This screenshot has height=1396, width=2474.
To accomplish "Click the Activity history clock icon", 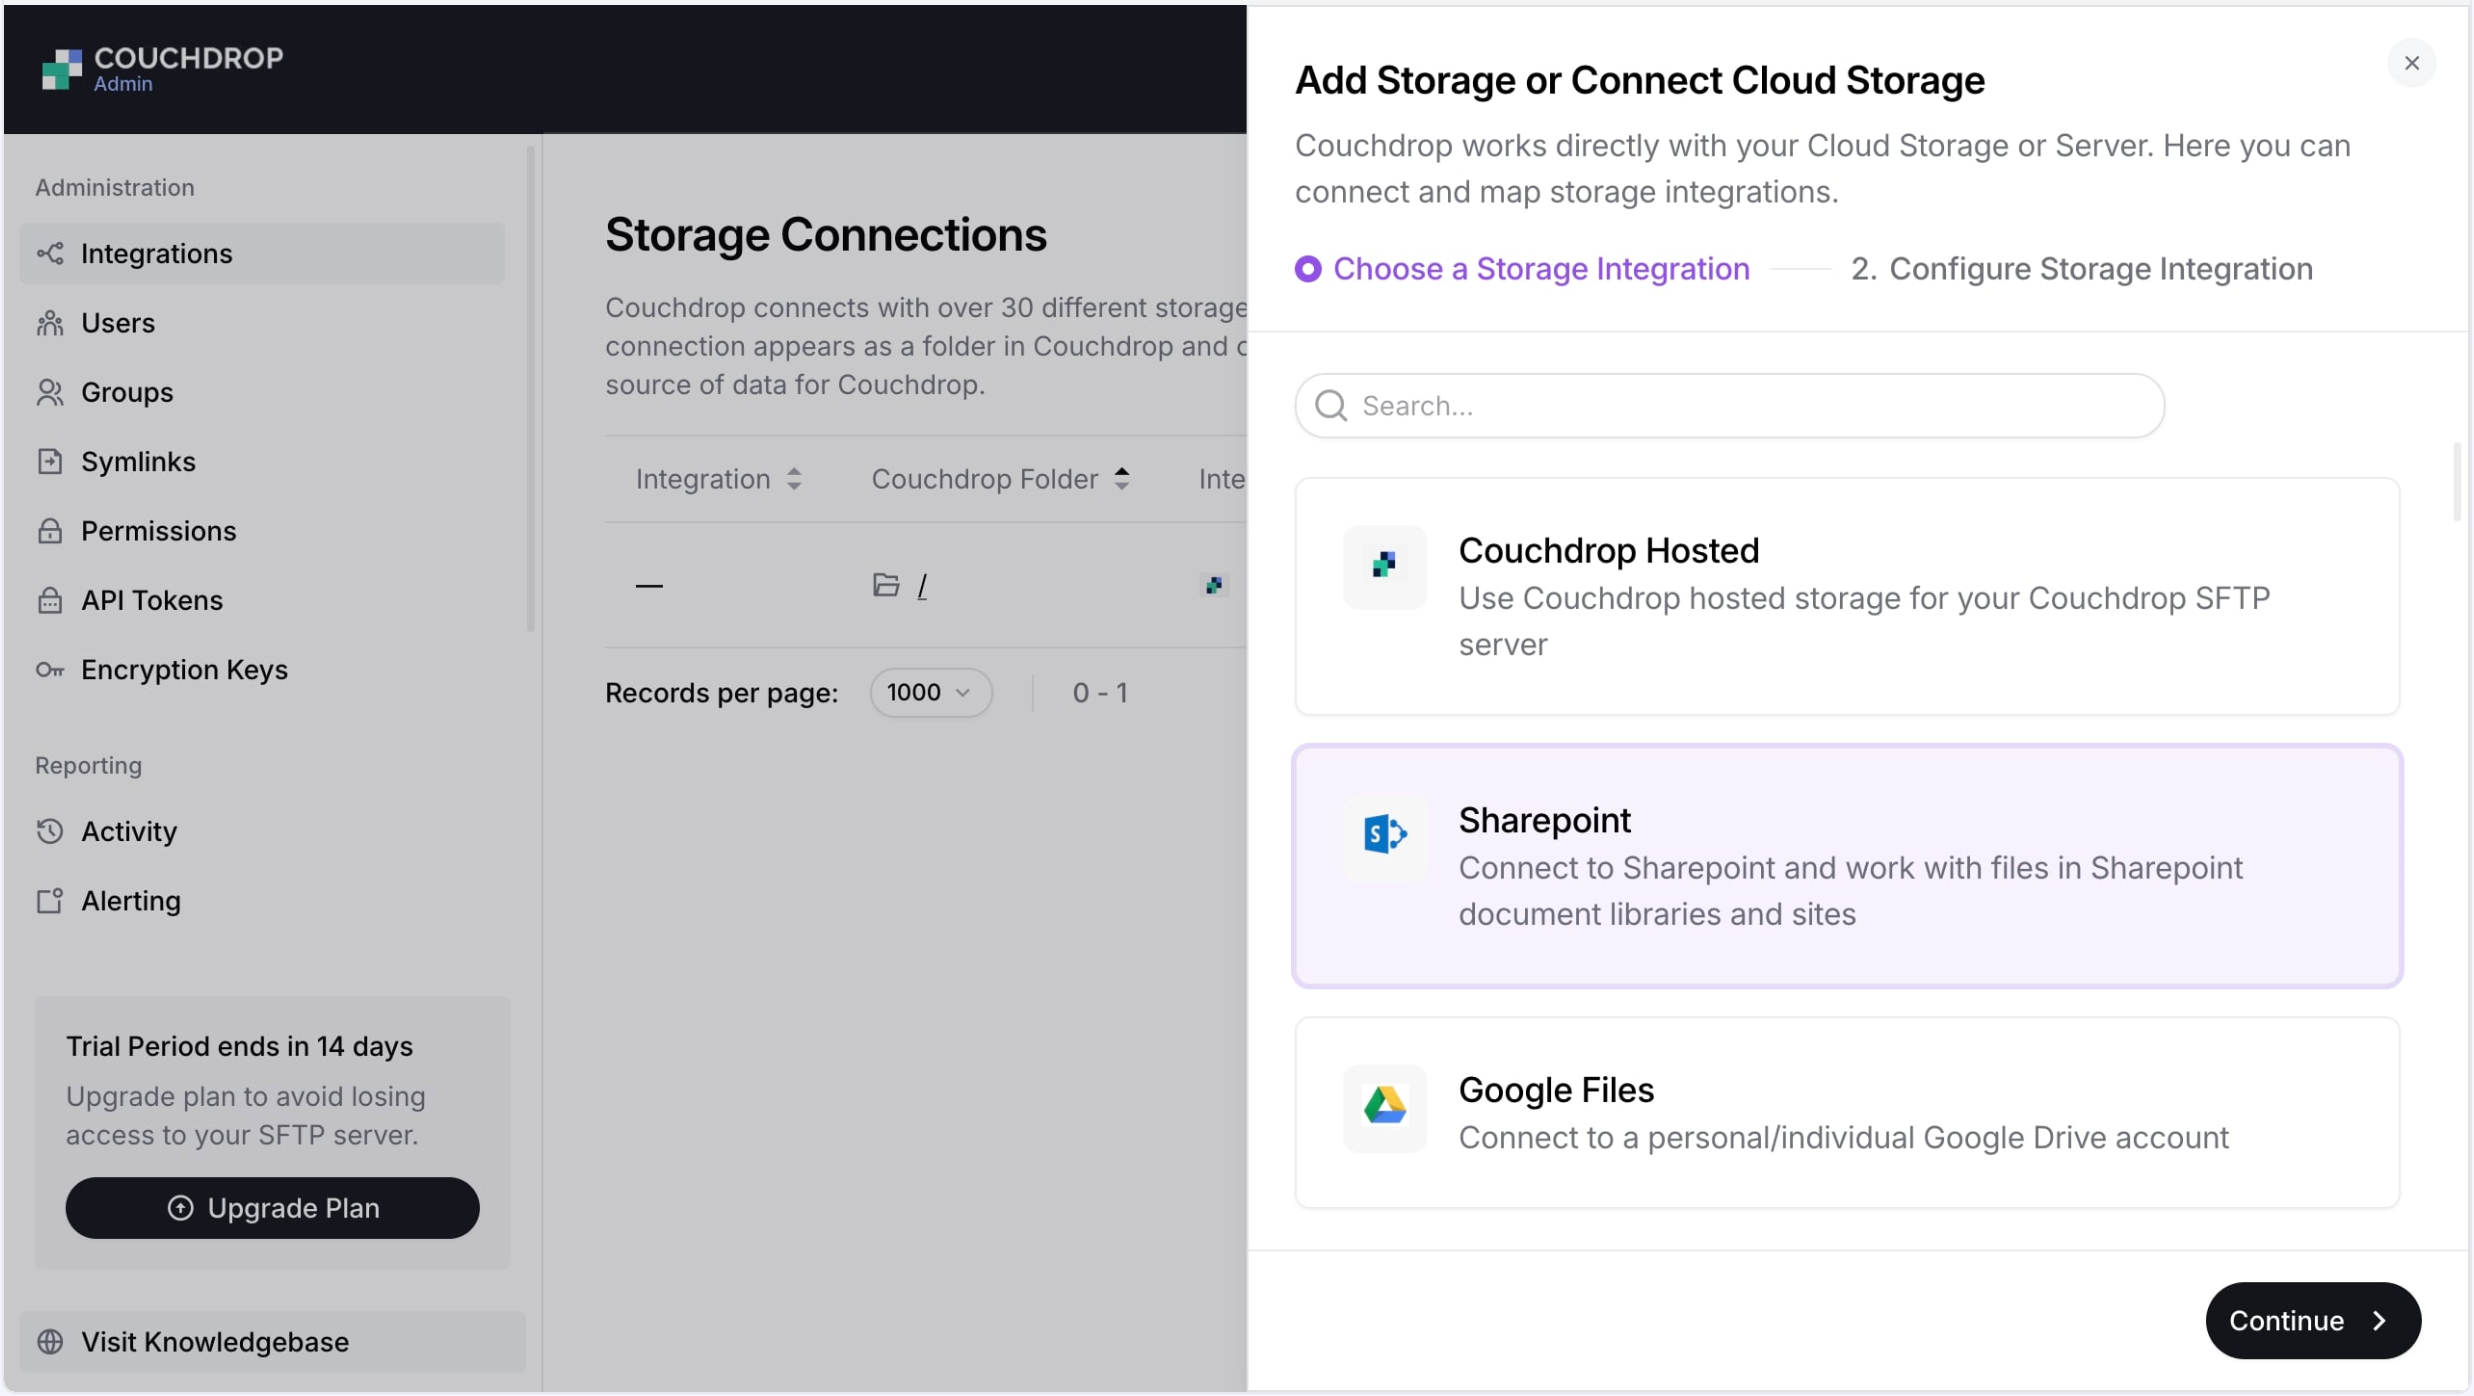I will coord(50,831).
